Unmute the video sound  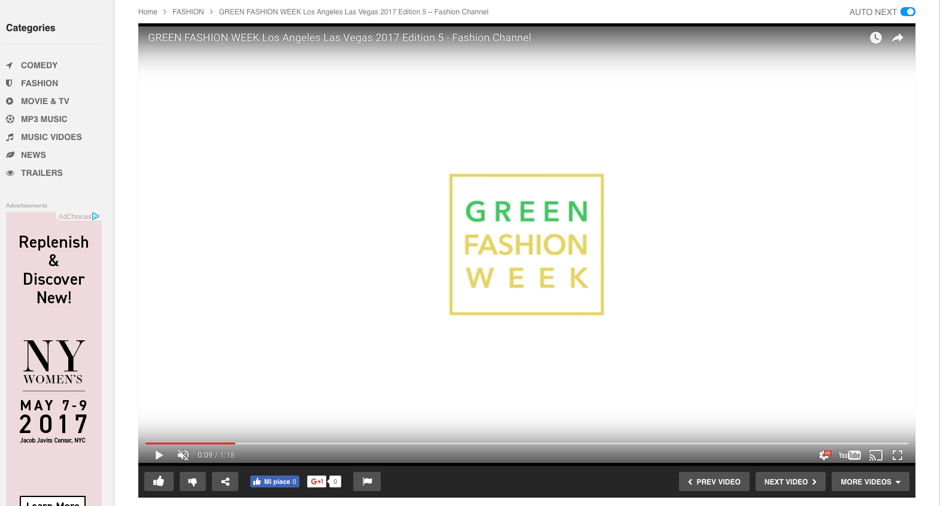coord(183,455)
